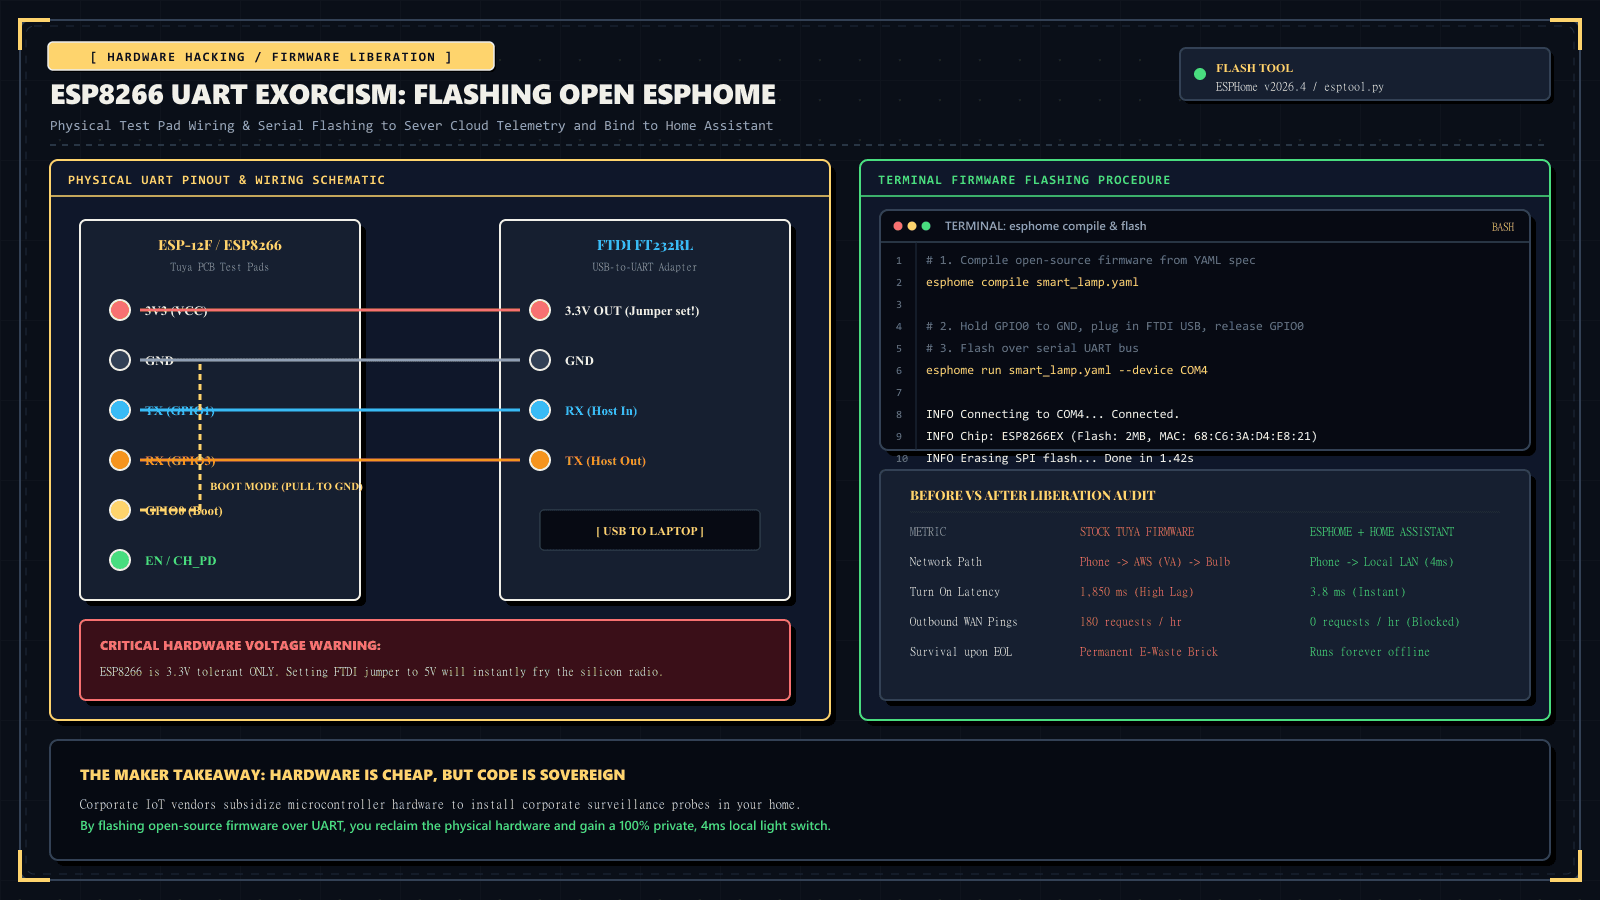Click the 'Permanent E-Waste Brick' cell
Viewport: 1600px width, 900px height.
[x=1149, y=652]
